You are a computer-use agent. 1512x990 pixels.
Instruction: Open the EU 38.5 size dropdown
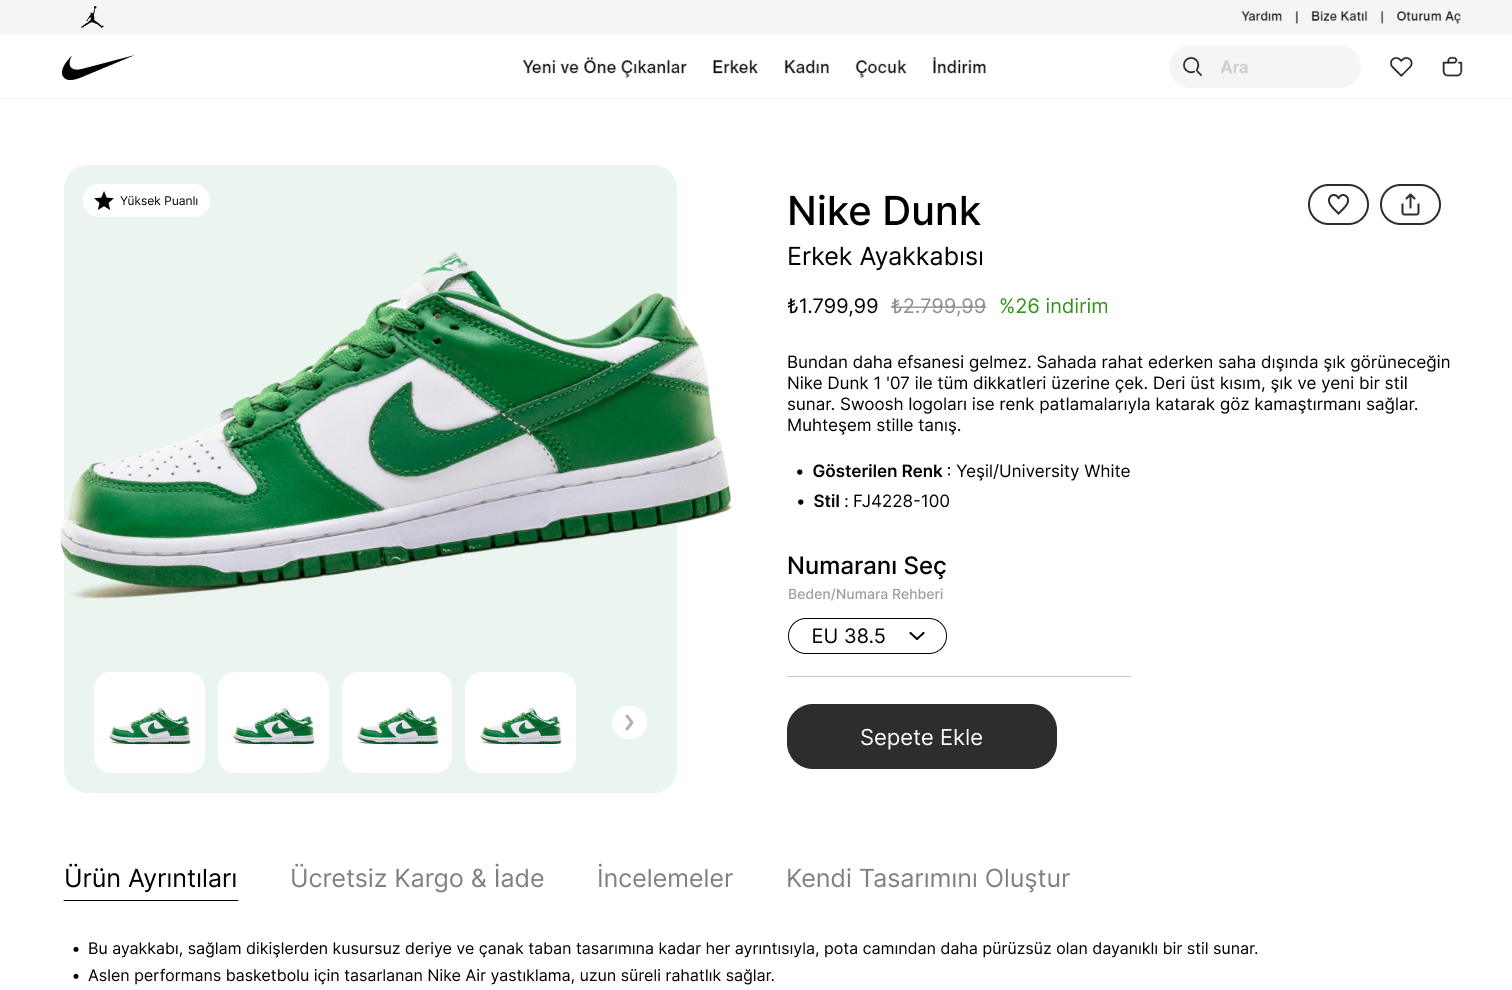[867, 636]
